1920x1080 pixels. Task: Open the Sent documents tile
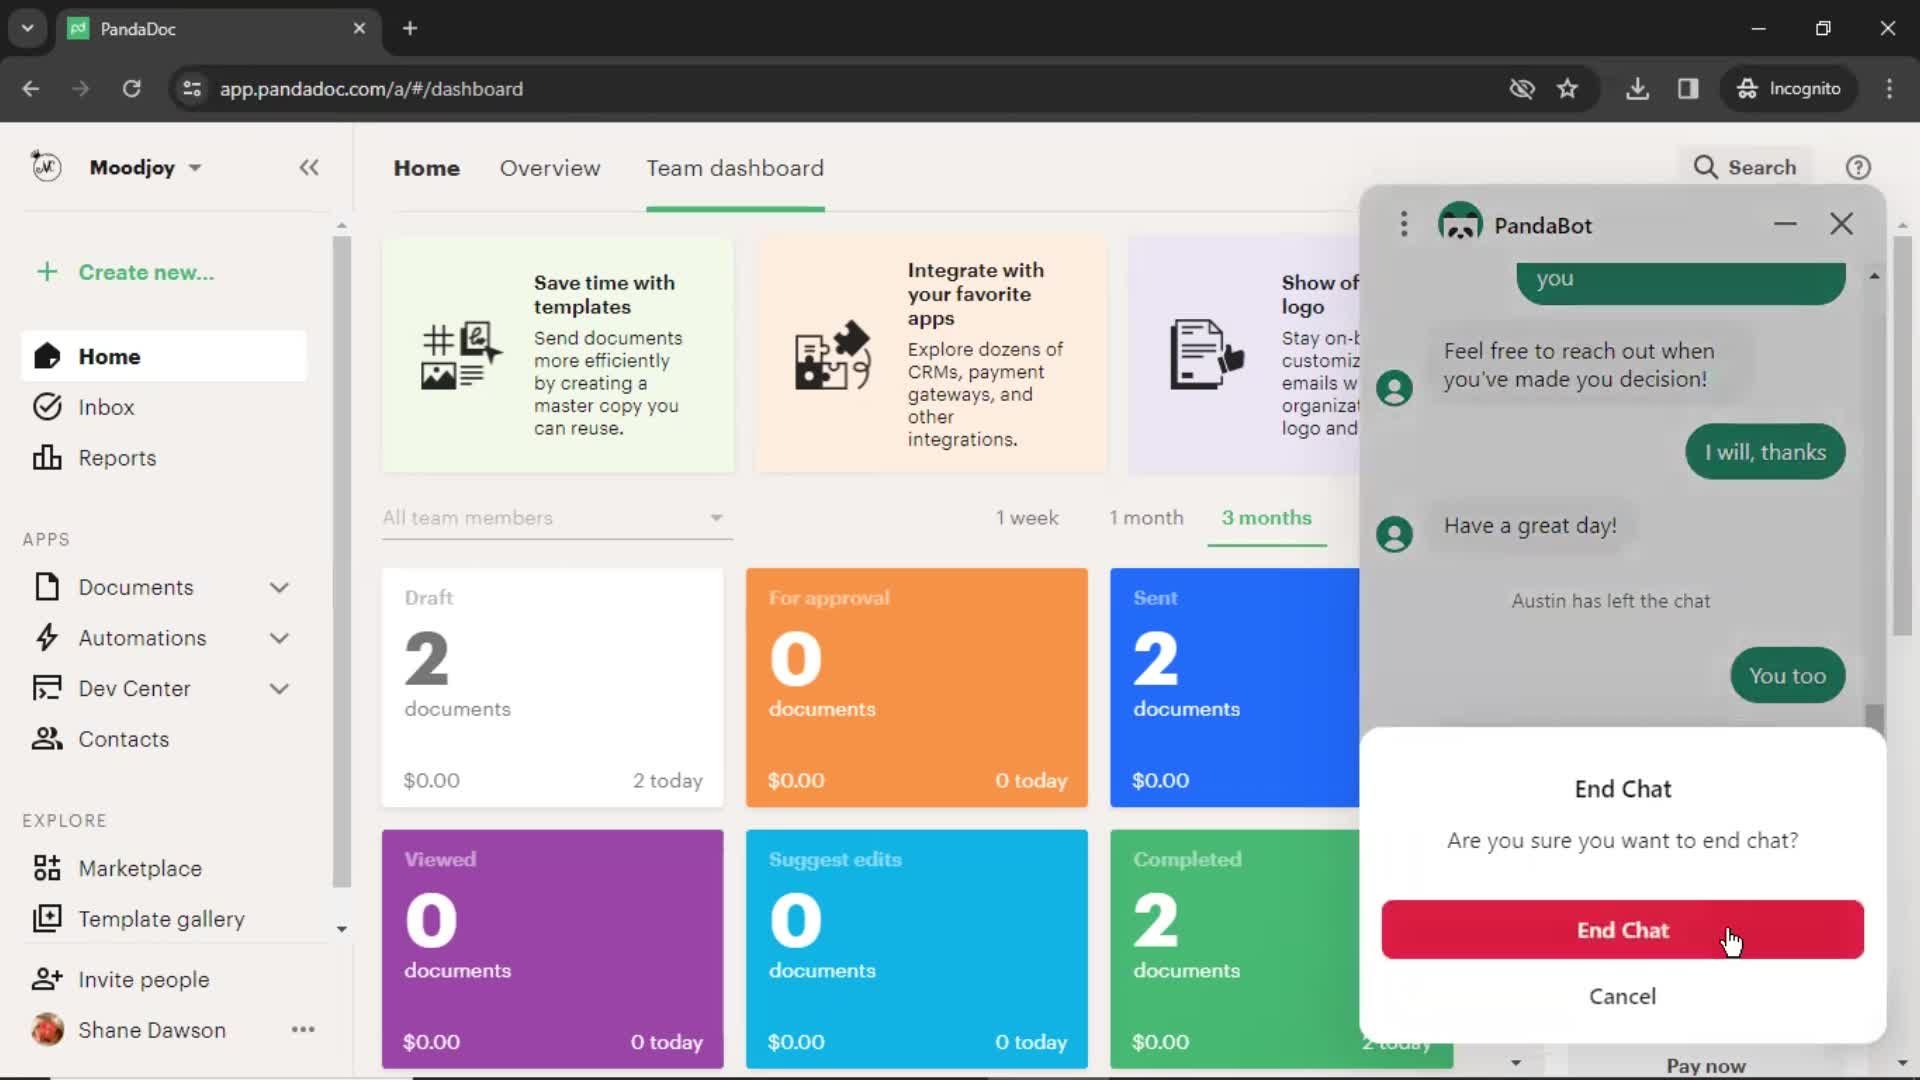point(1235,688)
